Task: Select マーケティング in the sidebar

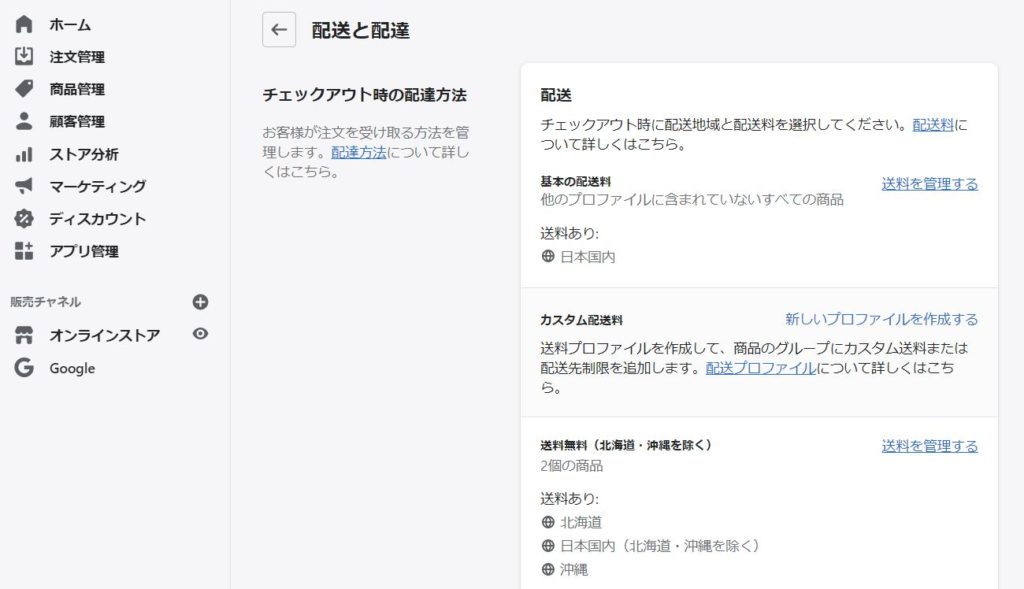Action: 97,186
